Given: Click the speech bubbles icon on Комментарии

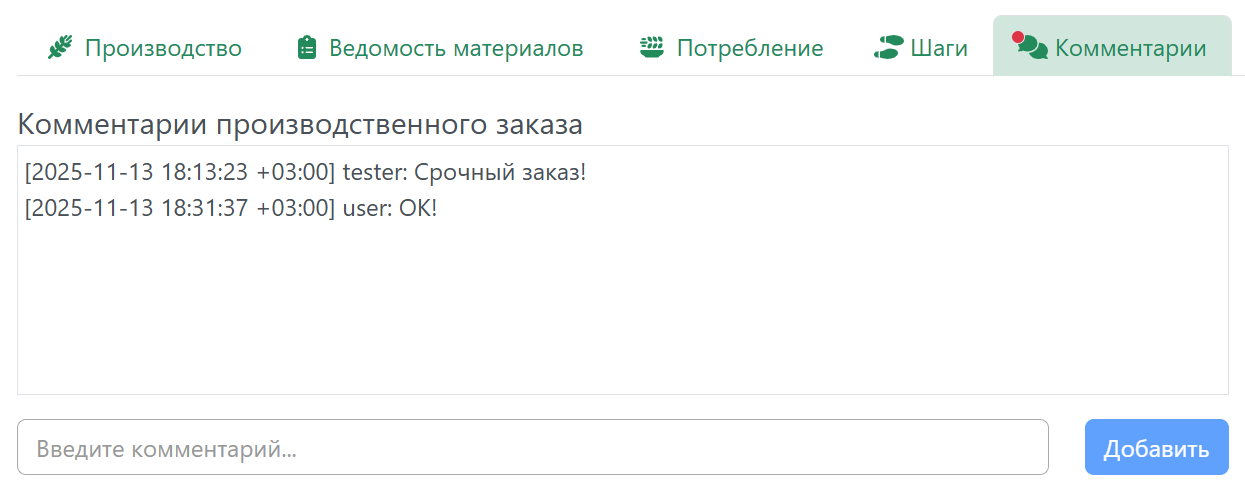Looking at the screenshot, I should tap(1033, 49).
